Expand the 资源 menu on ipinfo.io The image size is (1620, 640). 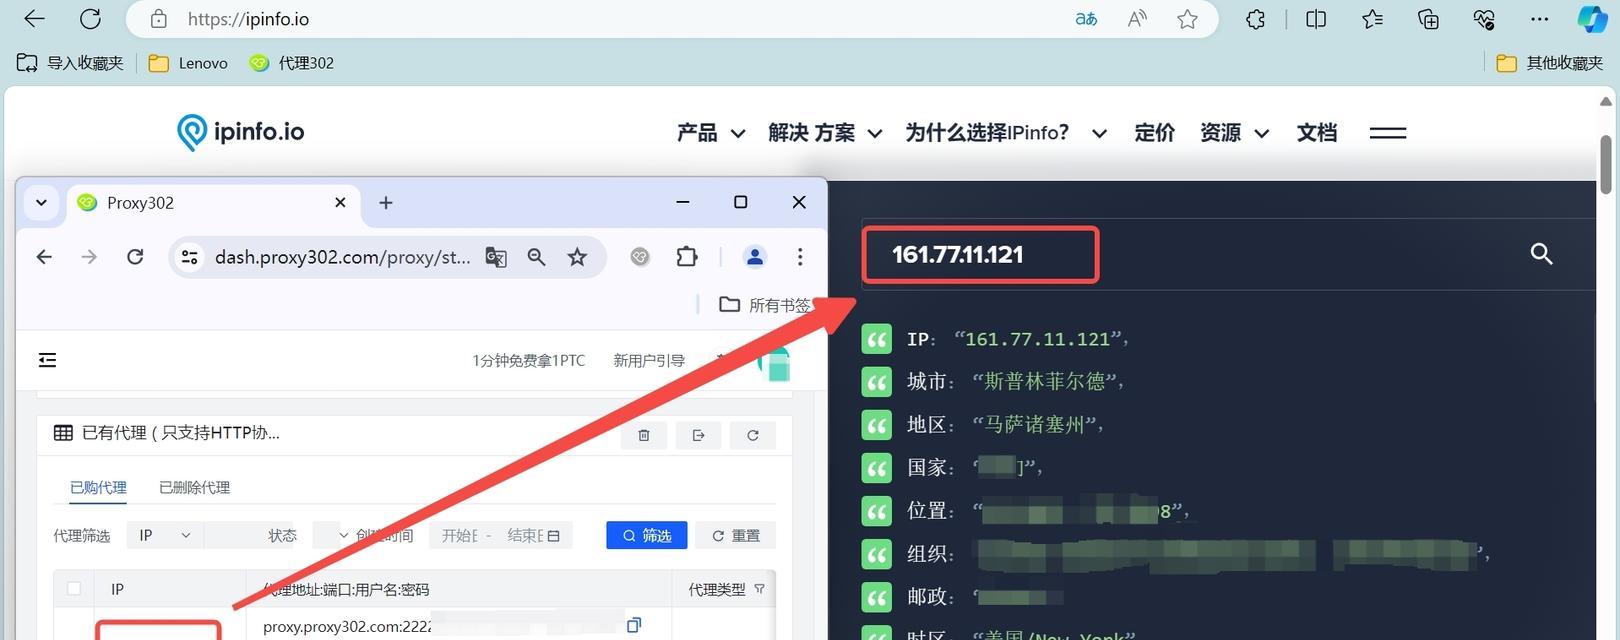pyautogui.click(x=1235, y=133)
